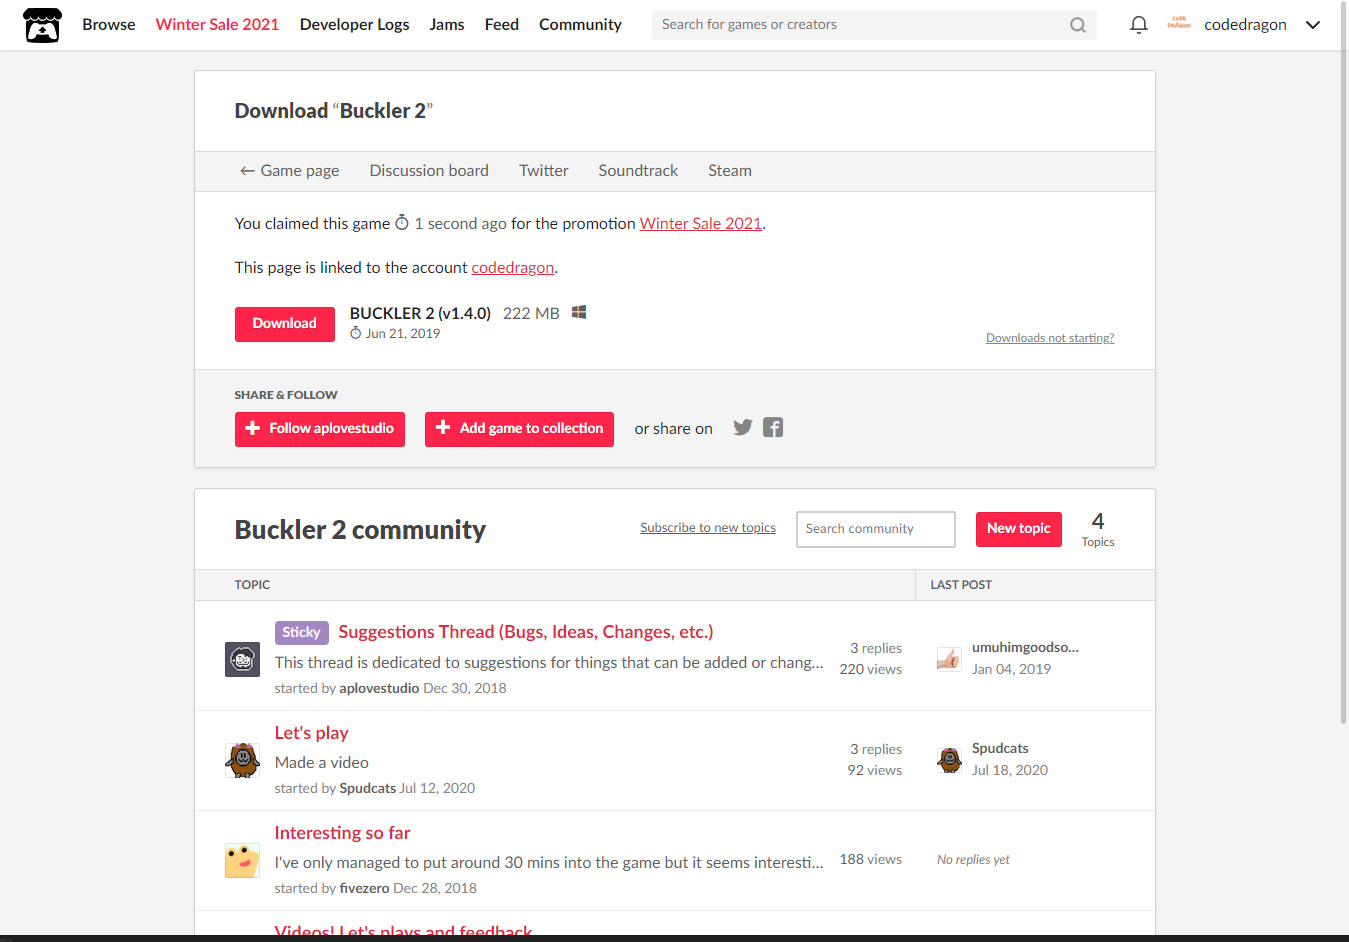Open Let's play topic
Screen dimensions: 1349x942
pyautogui.click(x=312, y=733)
